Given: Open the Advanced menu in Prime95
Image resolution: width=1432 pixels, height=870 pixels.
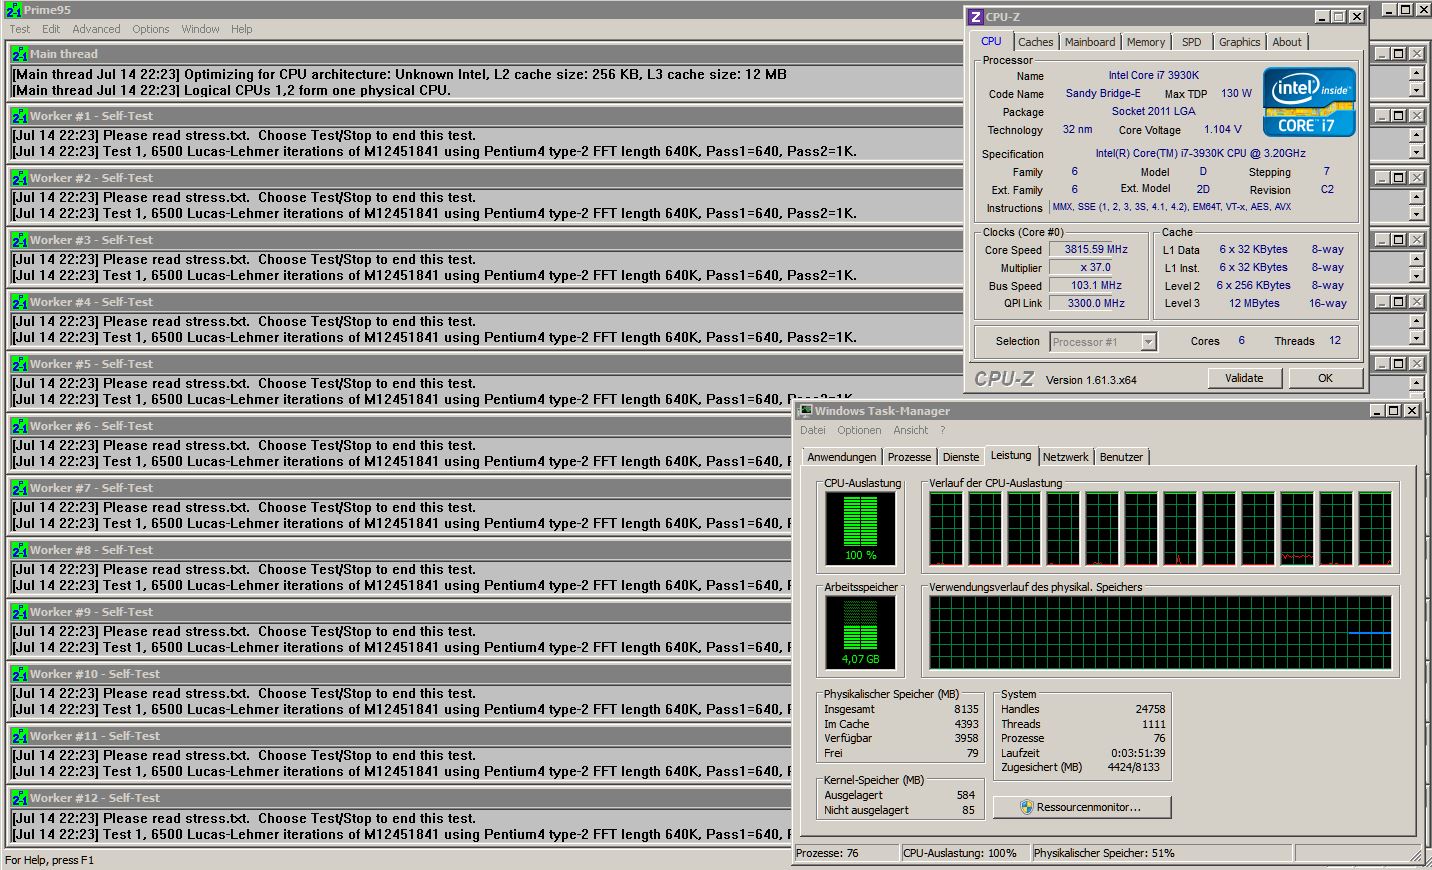Looking at the screenshot, I should click(x=96, y=29).
